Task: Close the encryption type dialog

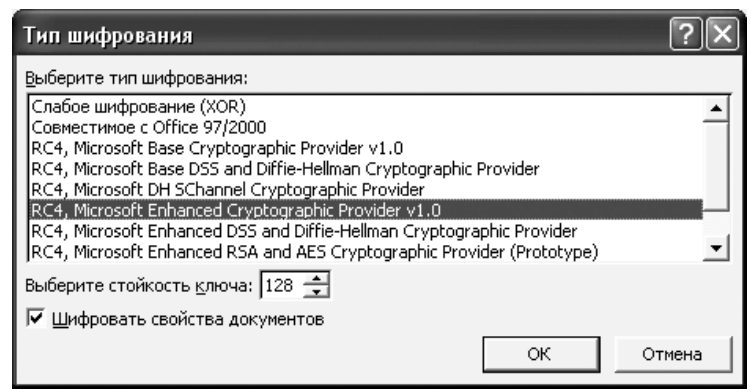Action: (x=722, y=35)
